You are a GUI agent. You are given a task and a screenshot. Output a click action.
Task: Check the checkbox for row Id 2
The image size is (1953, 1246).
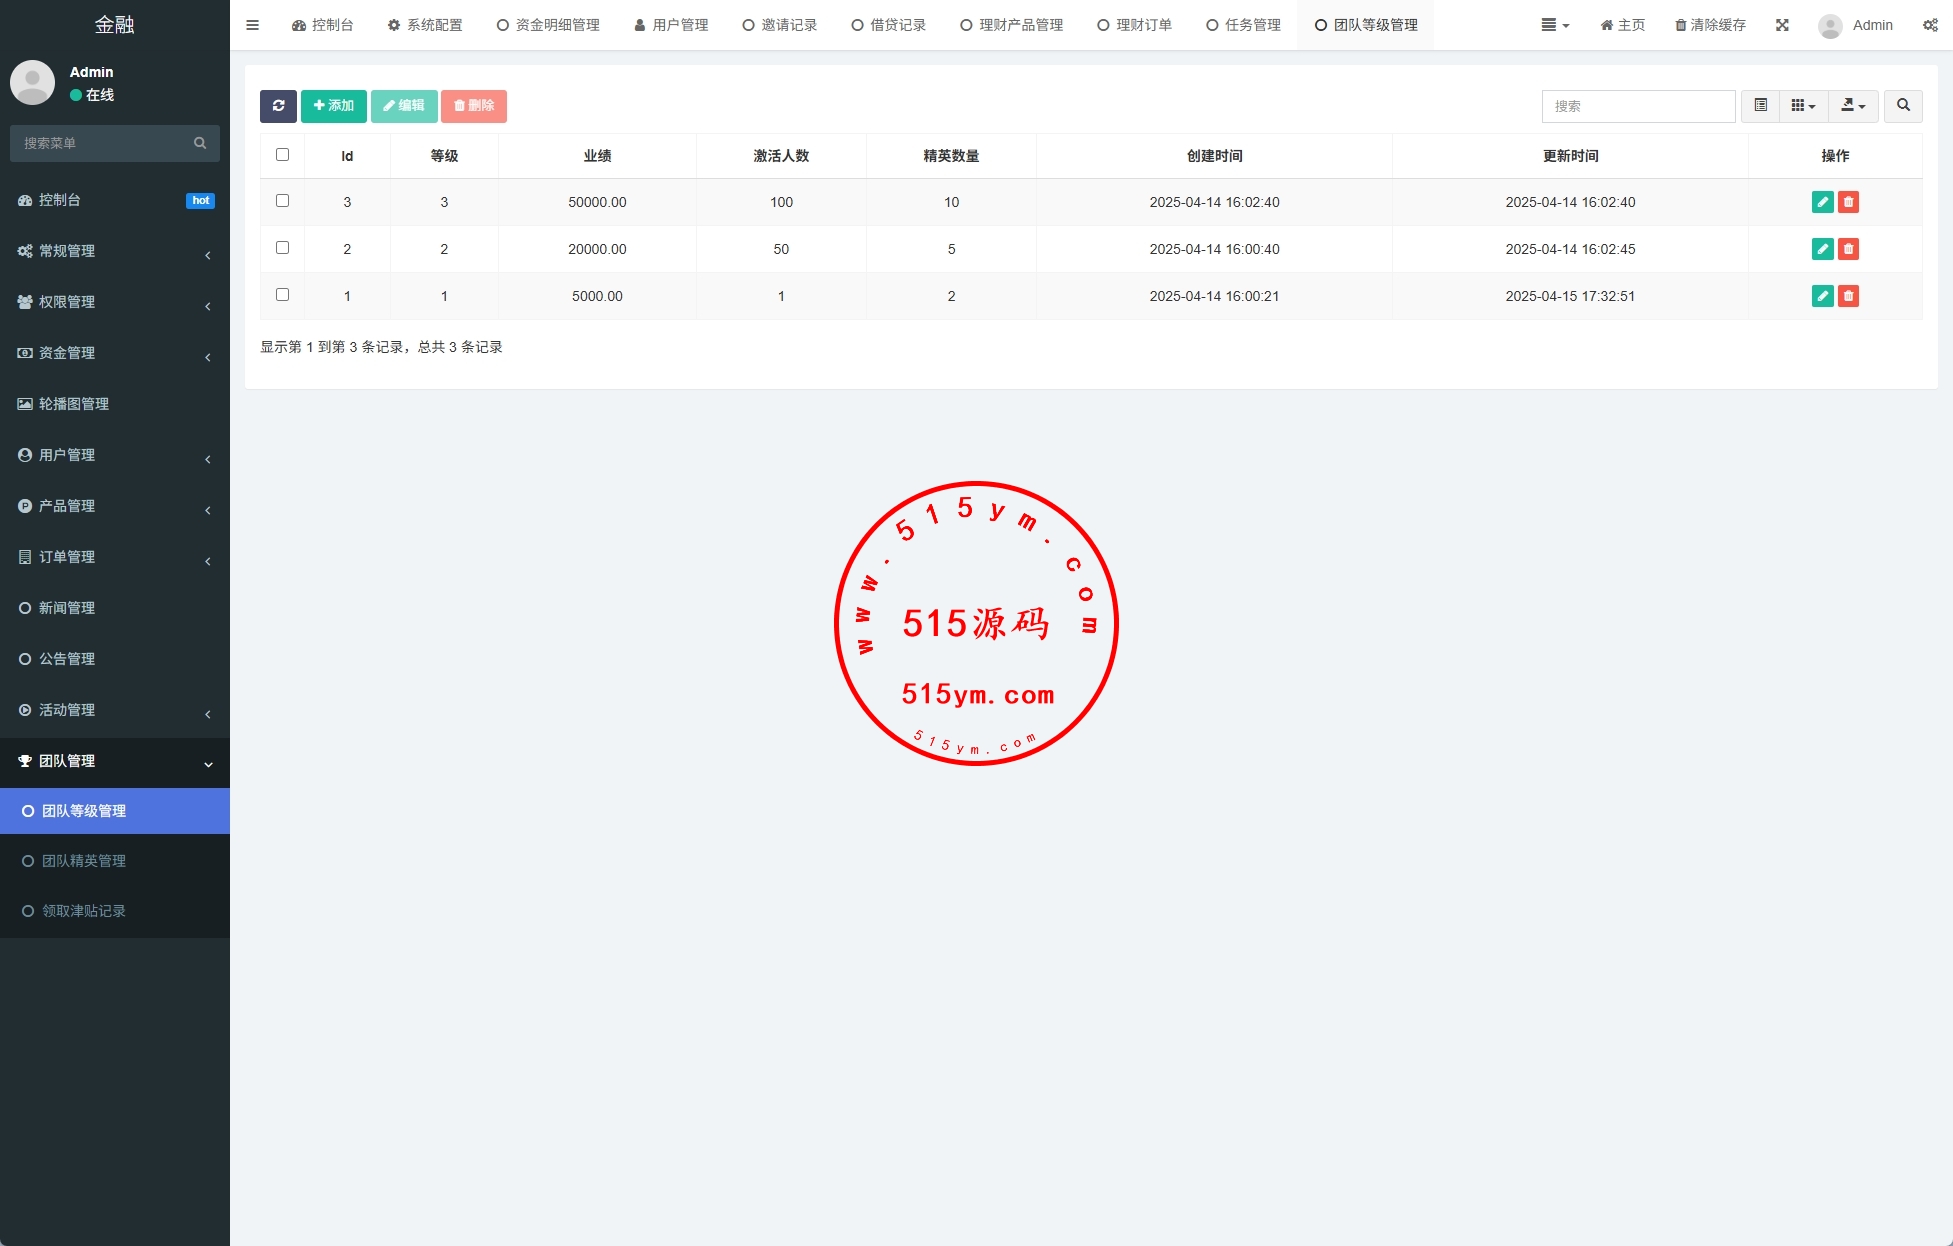[x=282, y=248]
